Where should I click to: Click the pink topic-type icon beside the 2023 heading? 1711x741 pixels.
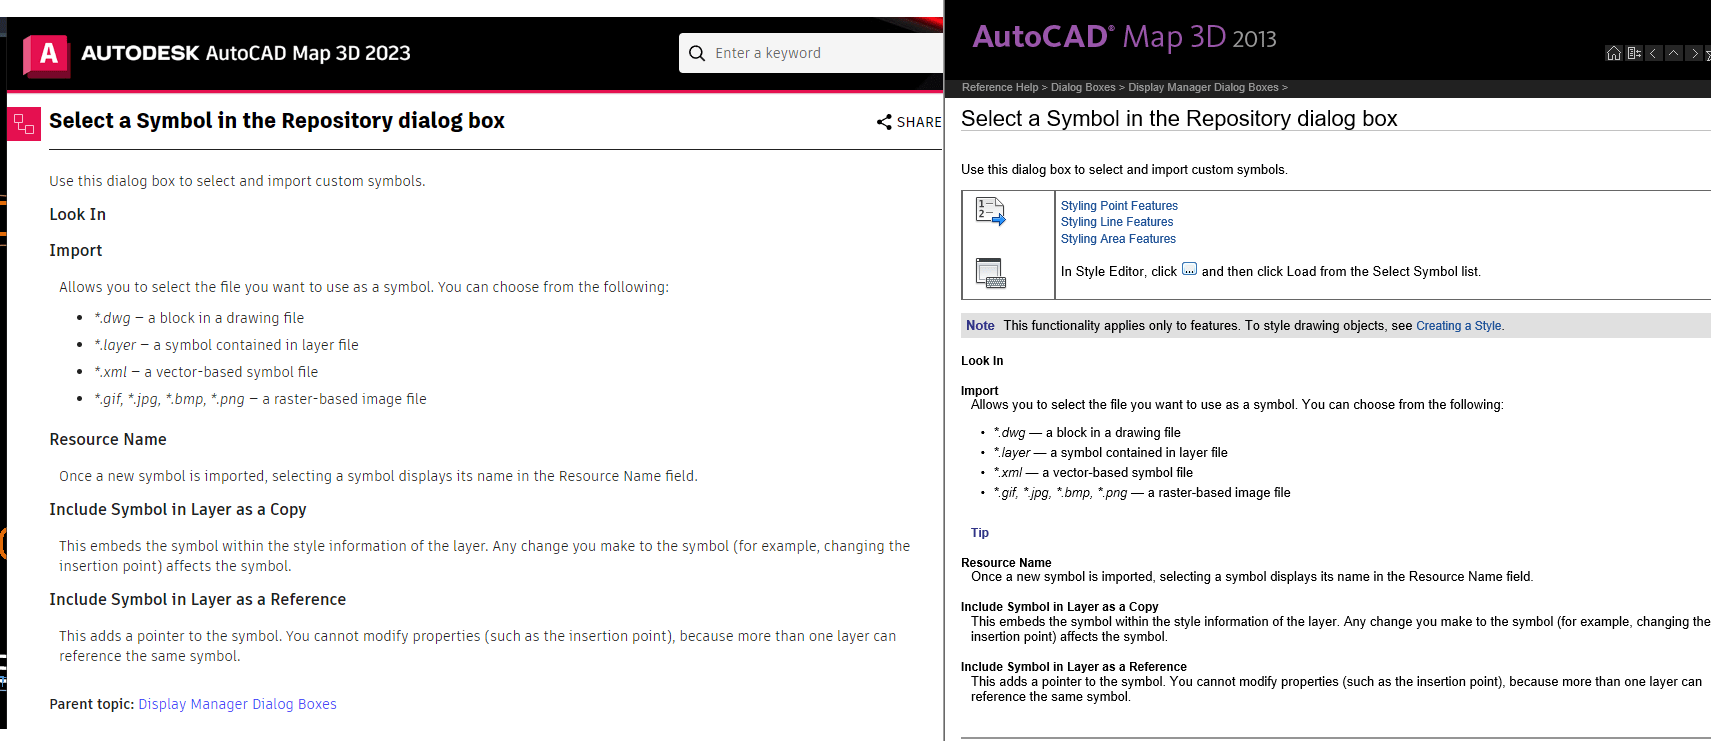pos(24,124)
